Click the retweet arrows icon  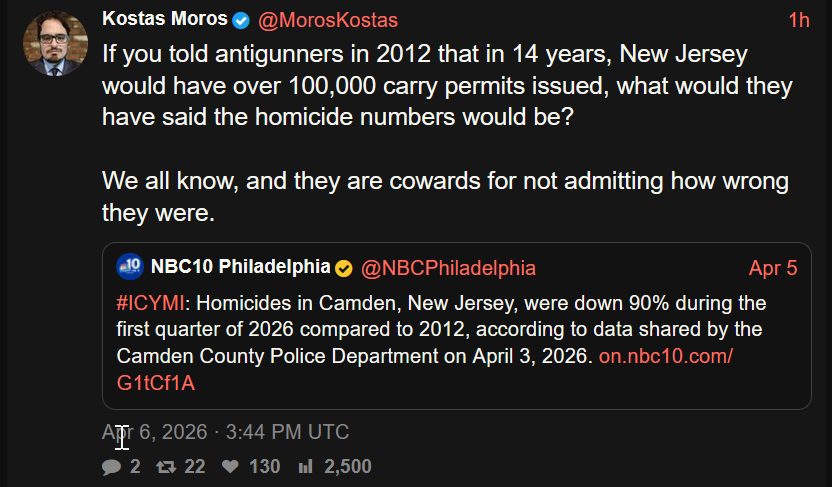pos(165,466)
